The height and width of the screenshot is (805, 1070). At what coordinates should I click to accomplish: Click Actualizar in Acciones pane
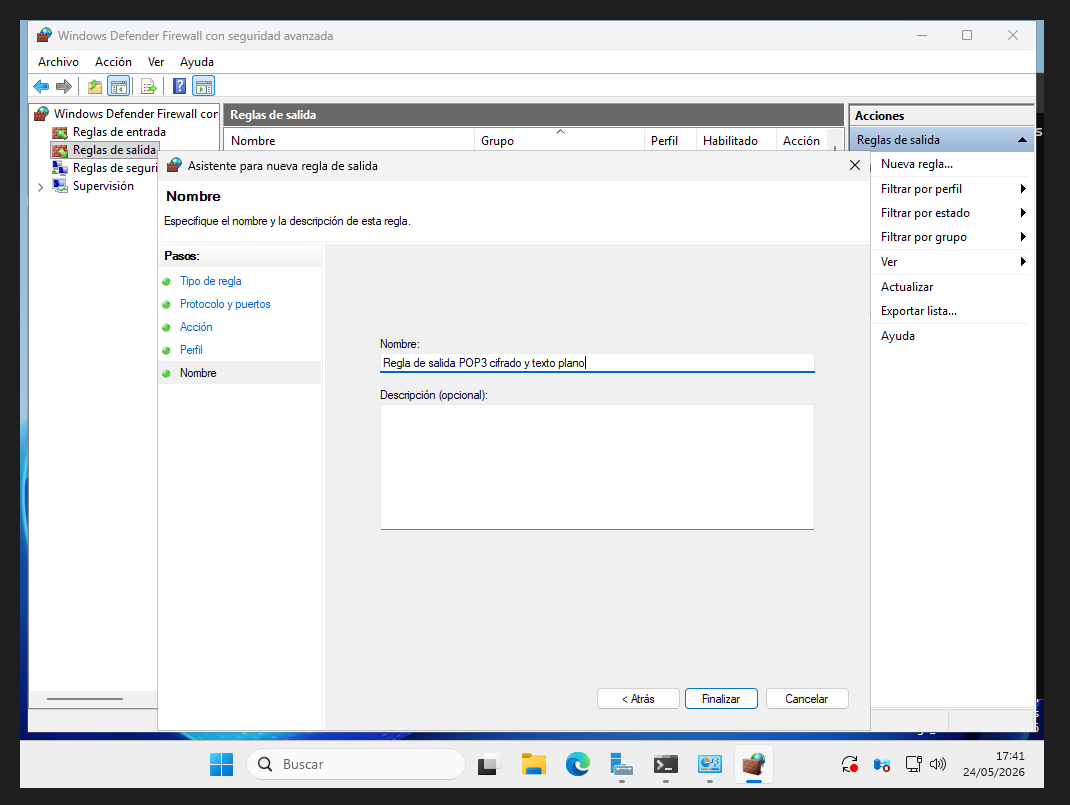(x=907, y=287)
